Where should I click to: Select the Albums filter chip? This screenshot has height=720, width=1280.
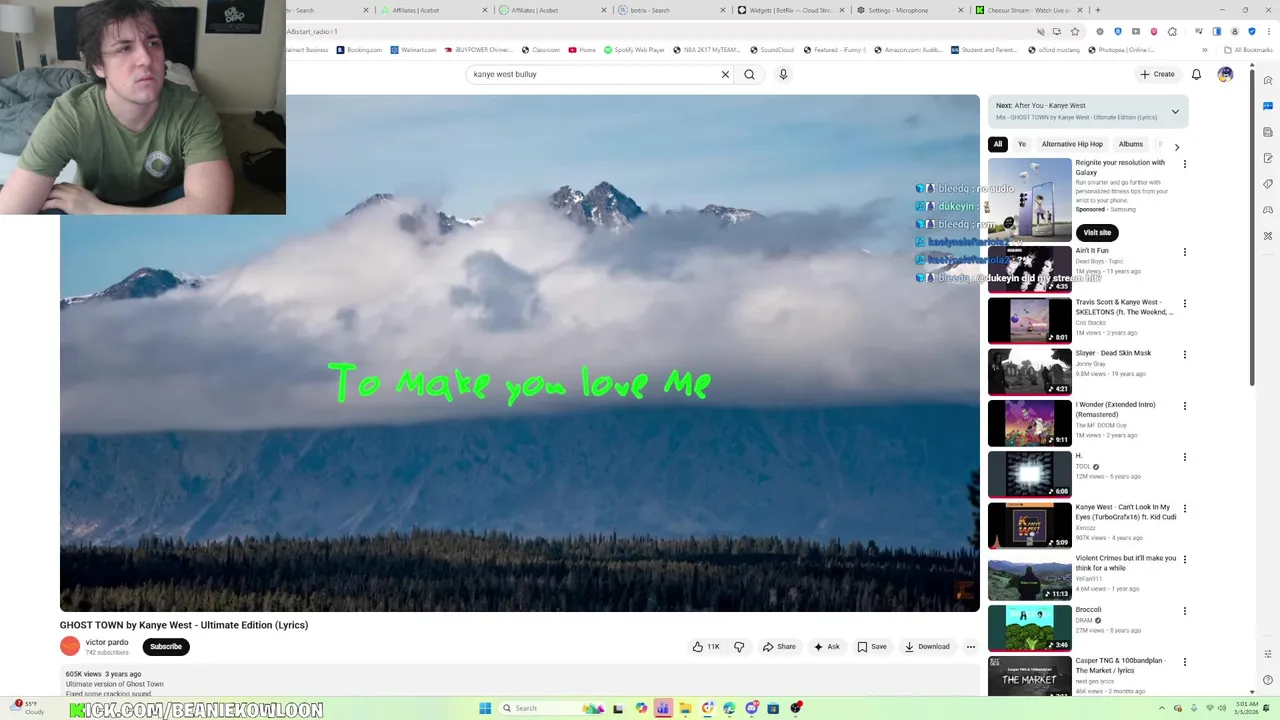(x=1131, y=144)
